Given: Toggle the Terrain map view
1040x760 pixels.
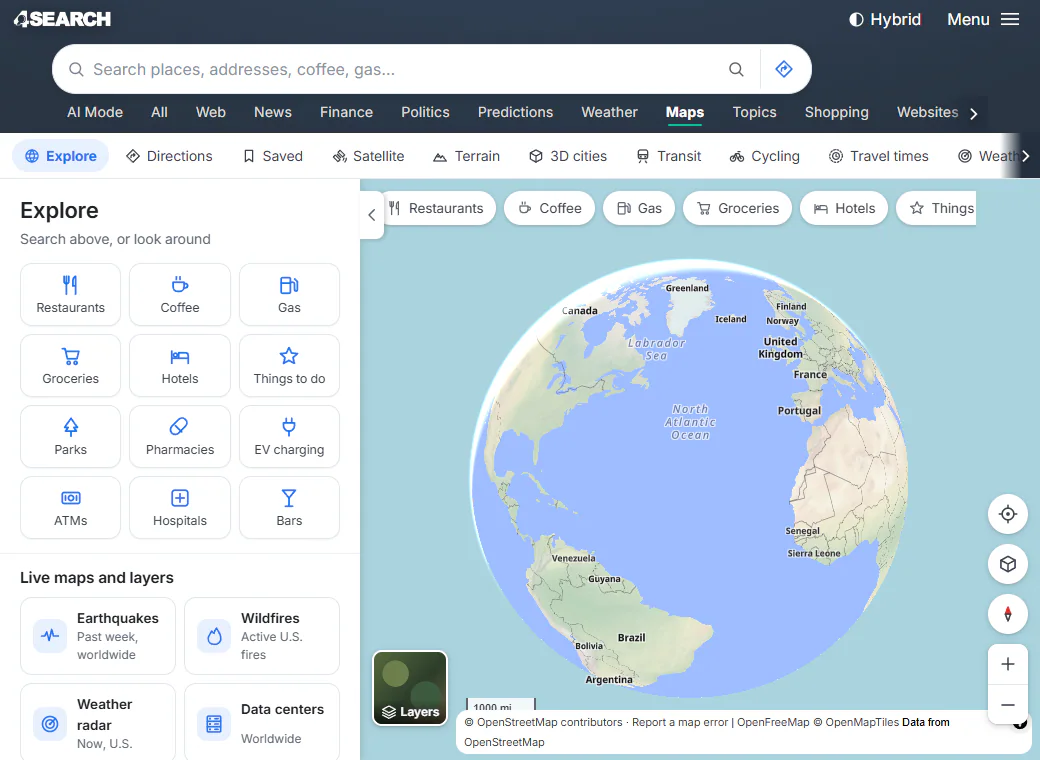Looking at the screenshot, I should (466, 156).
